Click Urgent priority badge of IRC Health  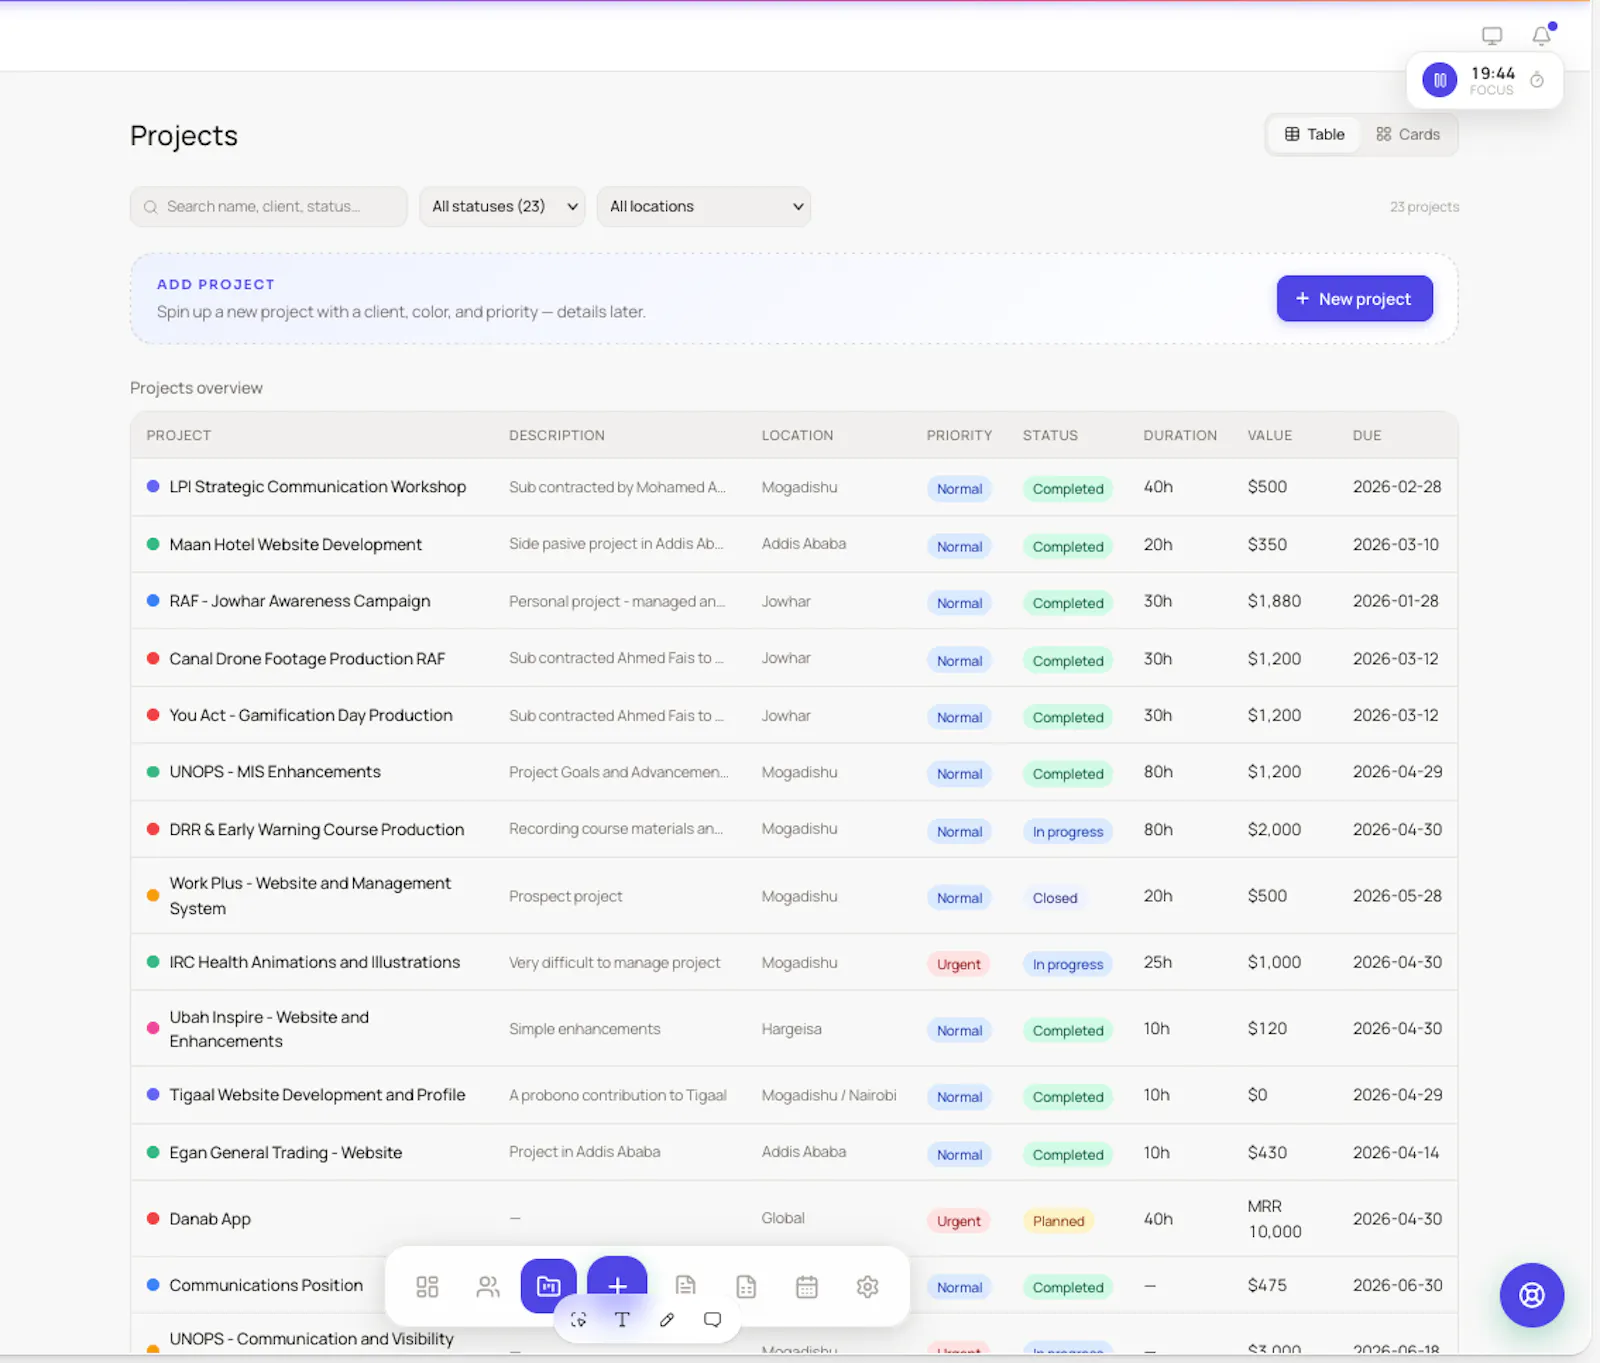(x=958, y=964)
